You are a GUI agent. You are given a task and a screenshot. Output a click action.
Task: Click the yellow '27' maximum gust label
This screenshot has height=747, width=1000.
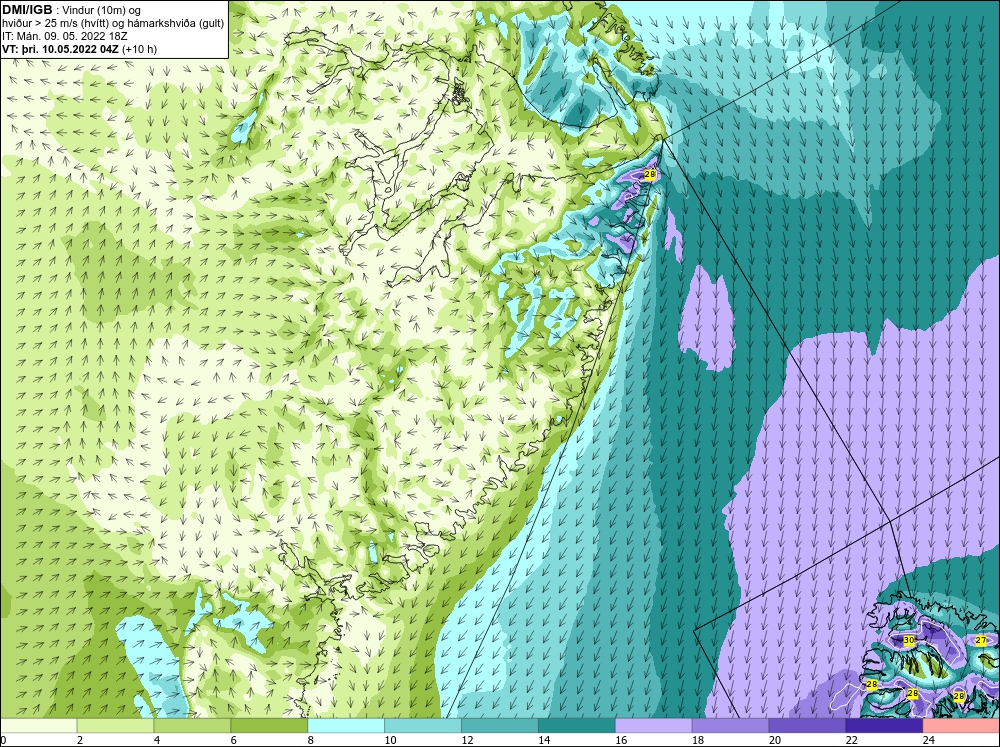coord(981,640)
